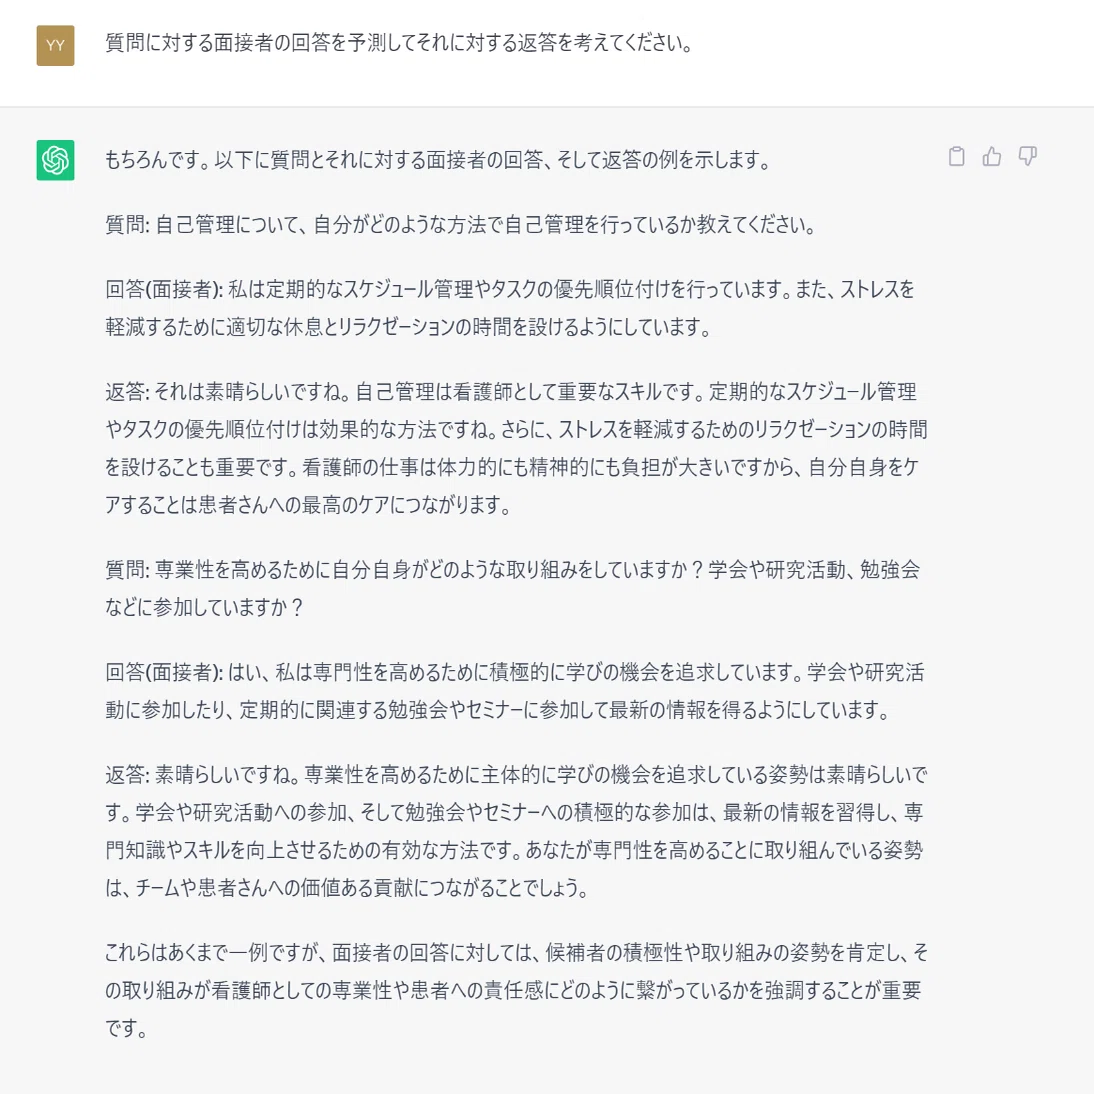This screenshot has width=1094, height=1094.
Task: Click the closing paragraph starting これらはあくまで一例
Action: pos(516,990)
